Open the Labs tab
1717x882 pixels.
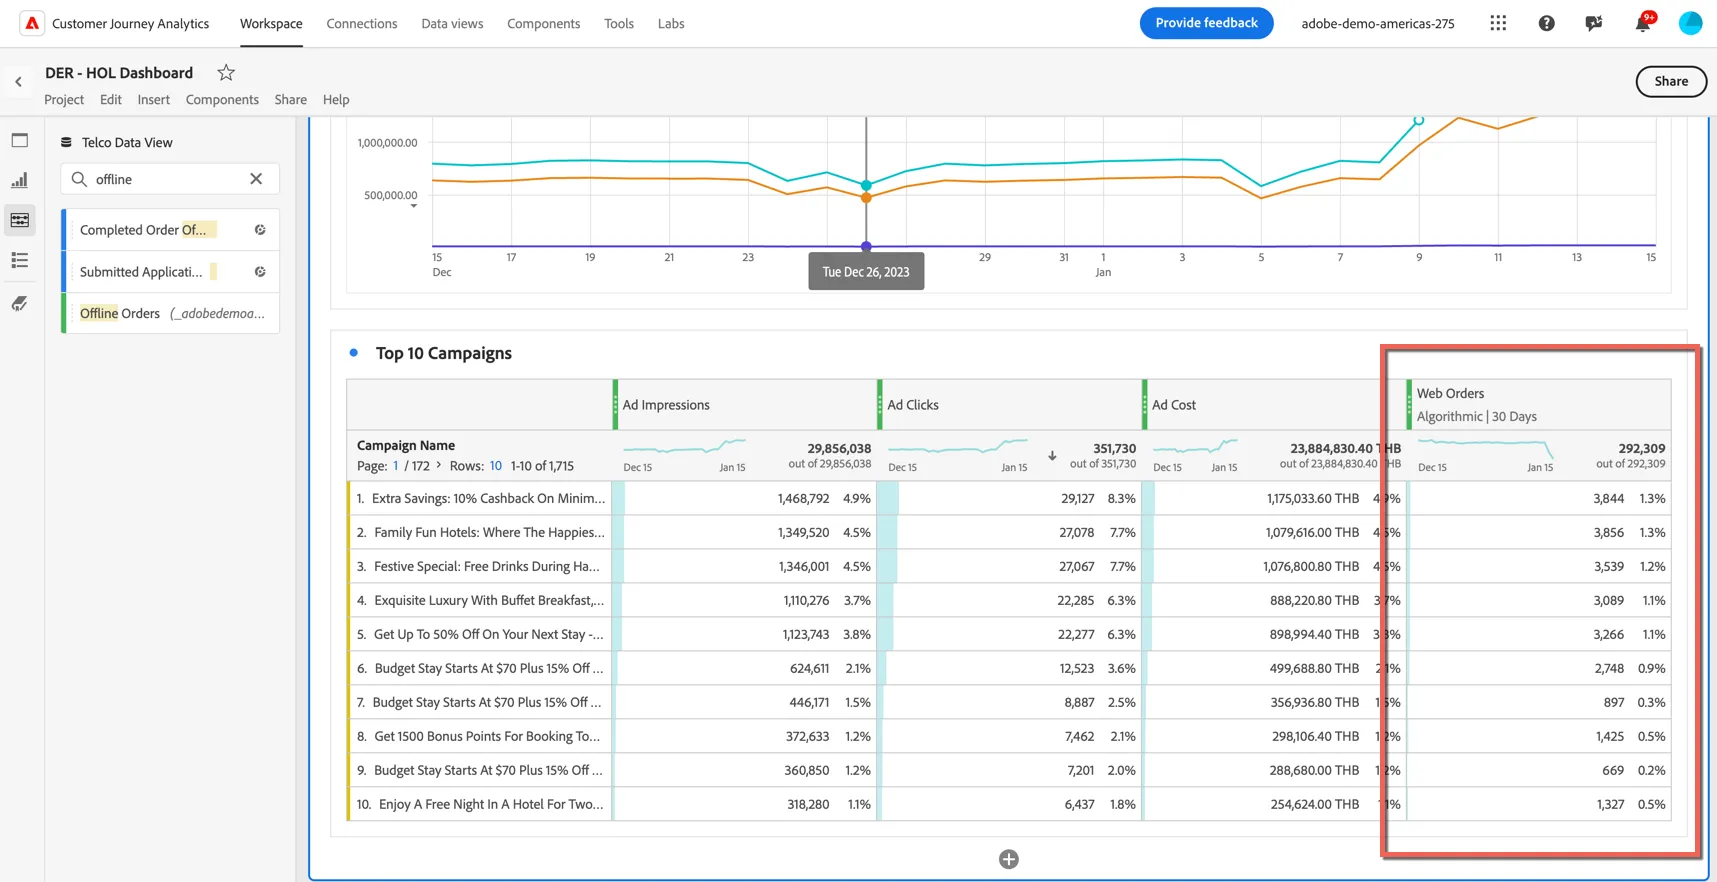tap(671, 23)
